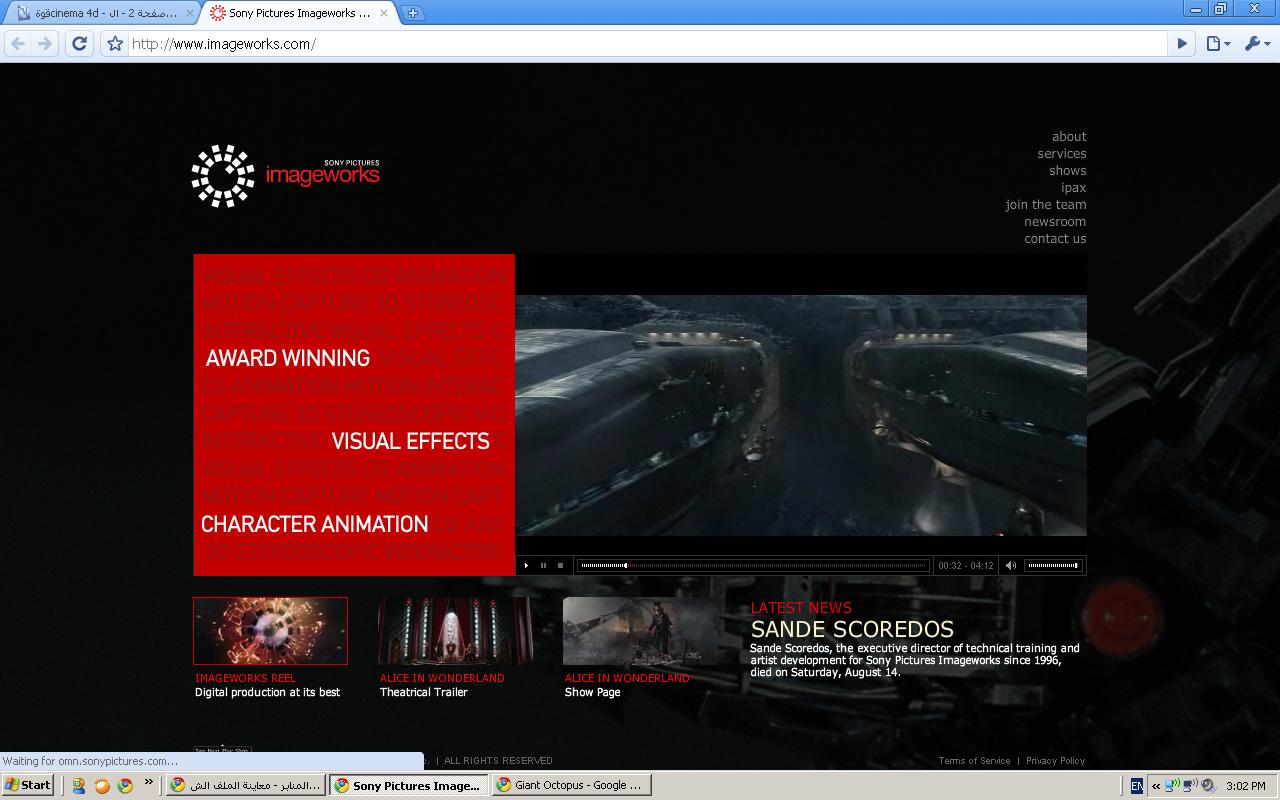Viewport: 1280px width, 800px height.
Task: Open the about page
Action: [x=1068, y=137]
